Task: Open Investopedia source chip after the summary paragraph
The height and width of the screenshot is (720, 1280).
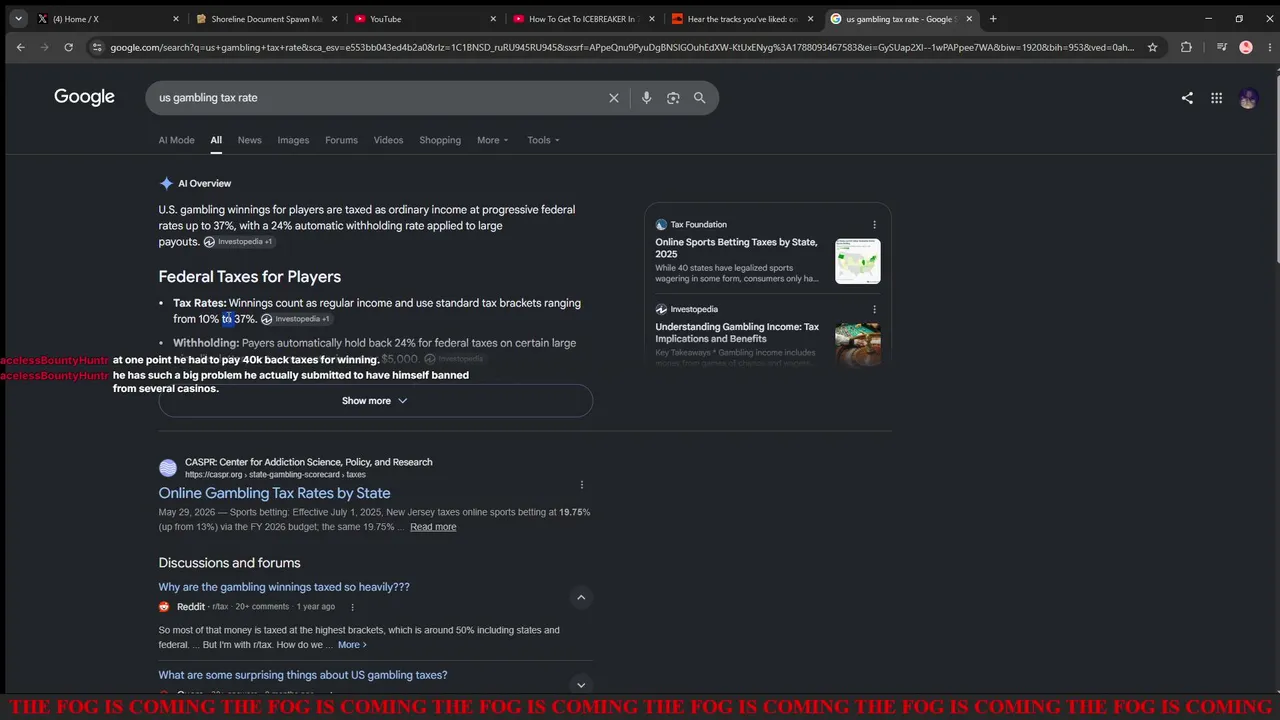Action: (x=238, y=242)
